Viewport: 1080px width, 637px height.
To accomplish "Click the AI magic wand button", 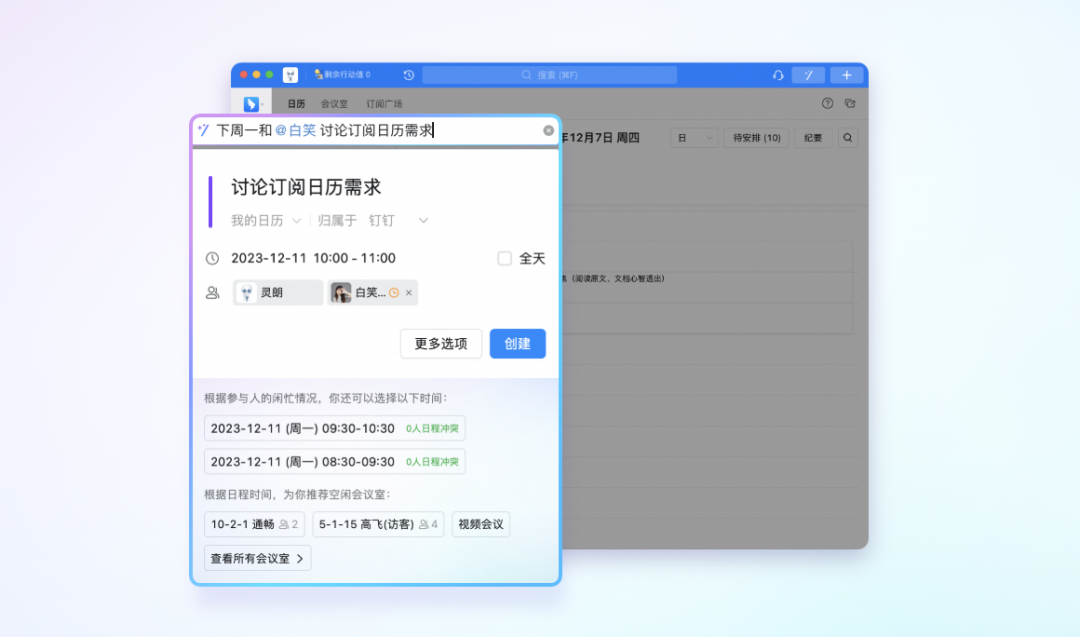I will (x=808, y=75).
